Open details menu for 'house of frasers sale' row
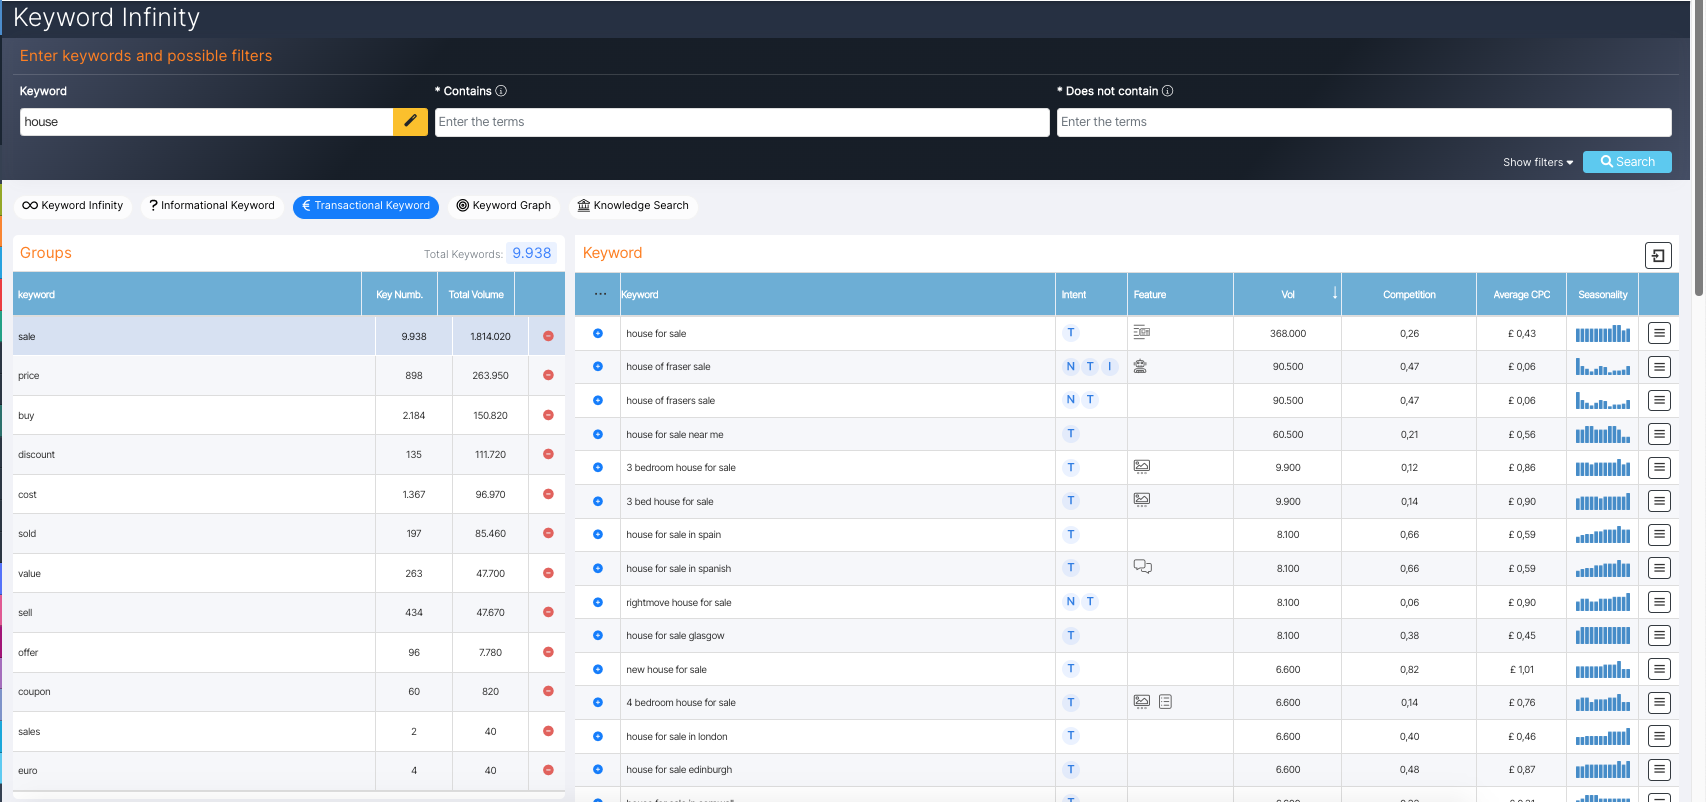The height and width of the screenshot is (802, 1706). pyautogui.click(x=1659, y=400)
